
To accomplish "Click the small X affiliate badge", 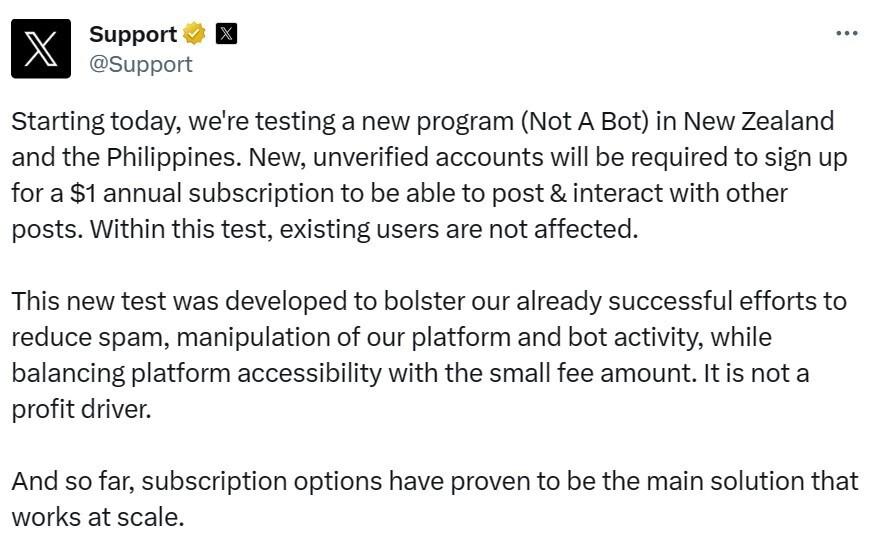I will coord(227,34).
